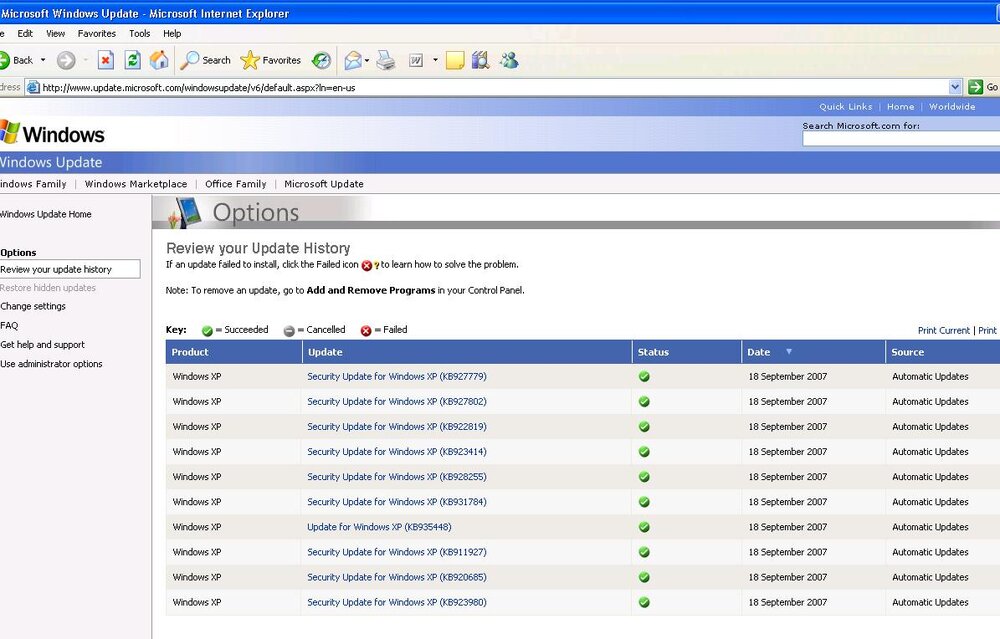This screenshot has height=639, width=1000.
Task: Click the Worldwide link
Action: [952, 107]
